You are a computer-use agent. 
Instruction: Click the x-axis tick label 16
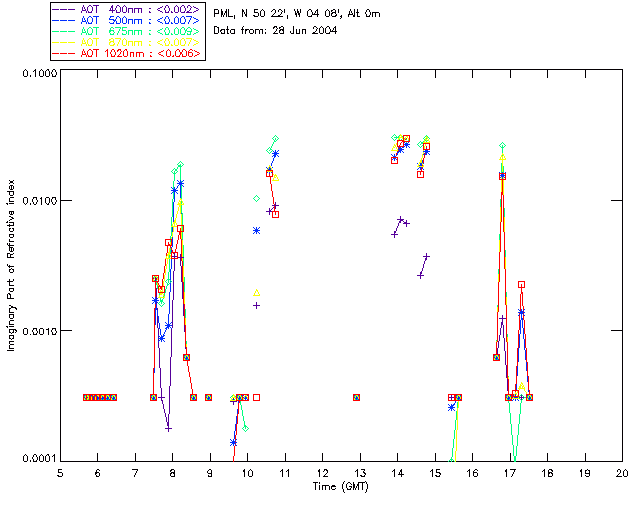[472, 472]
